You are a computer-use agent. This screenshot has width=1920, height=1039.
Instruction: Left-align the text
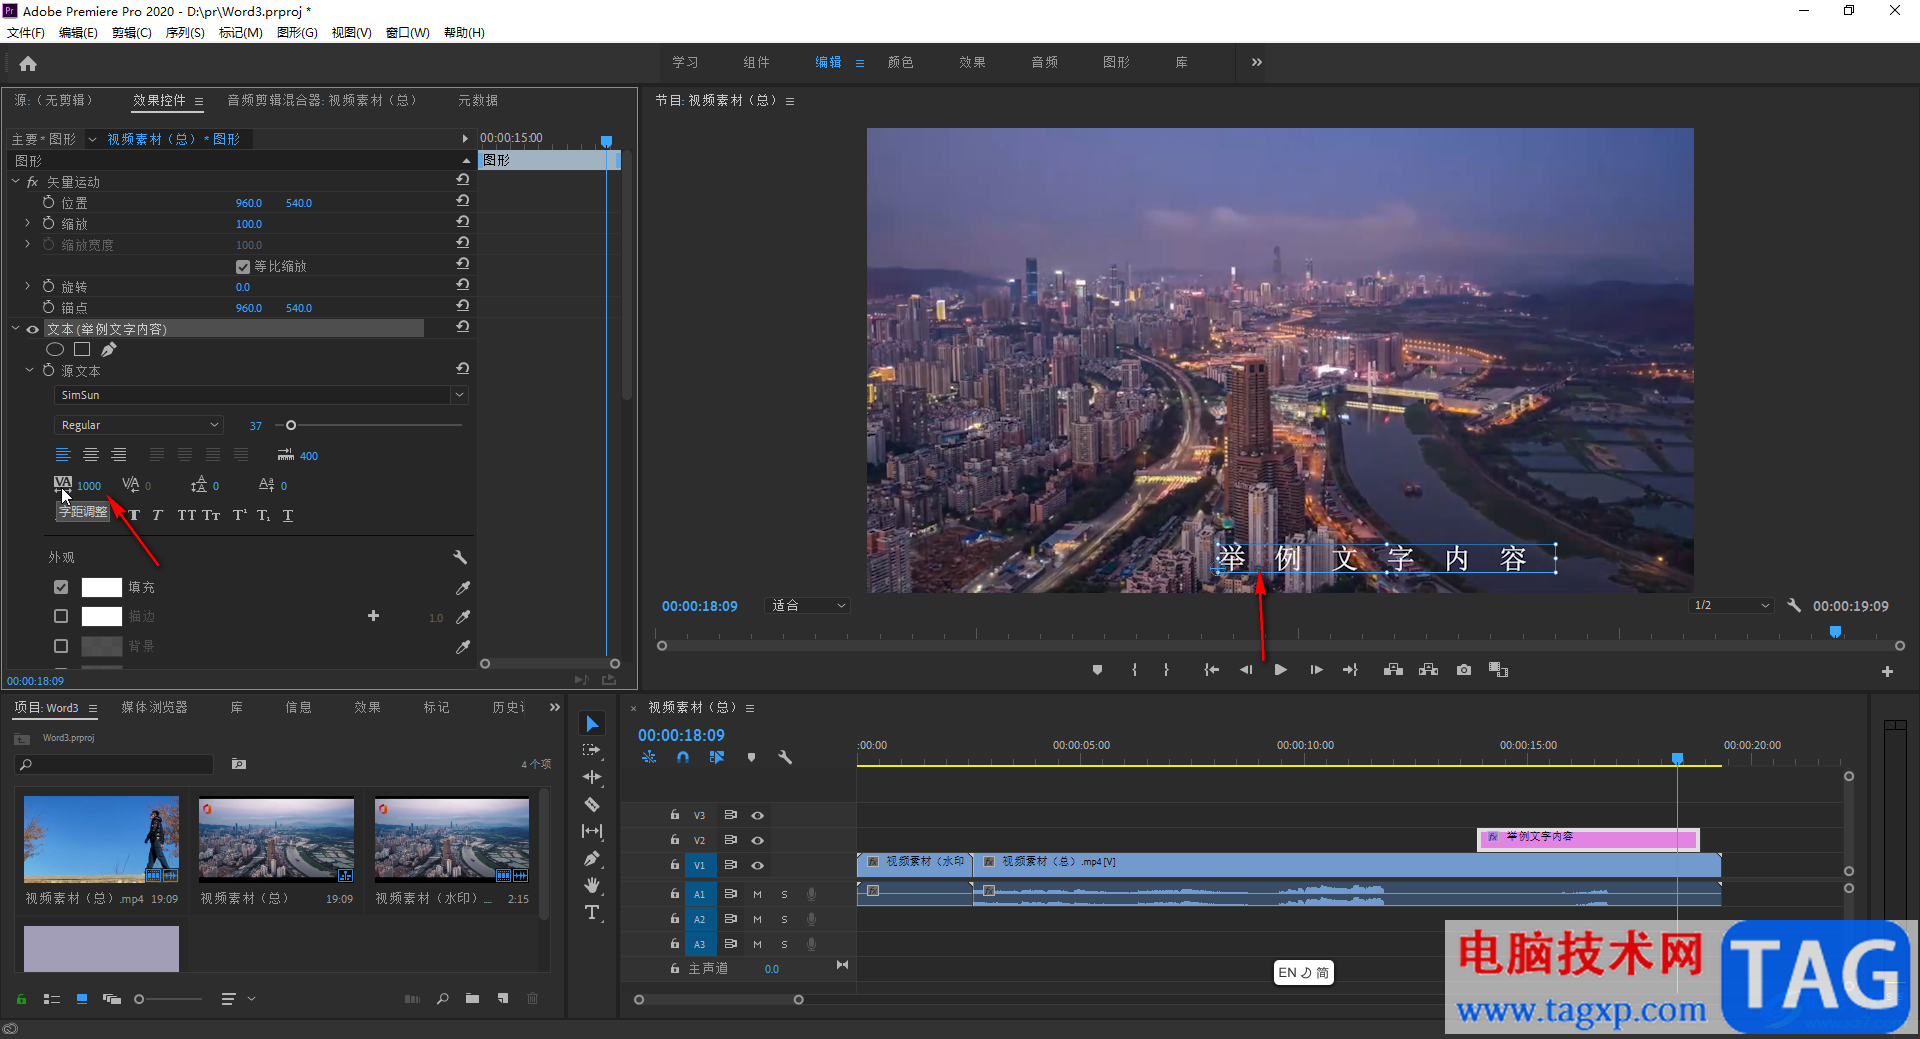coord(63,455)
